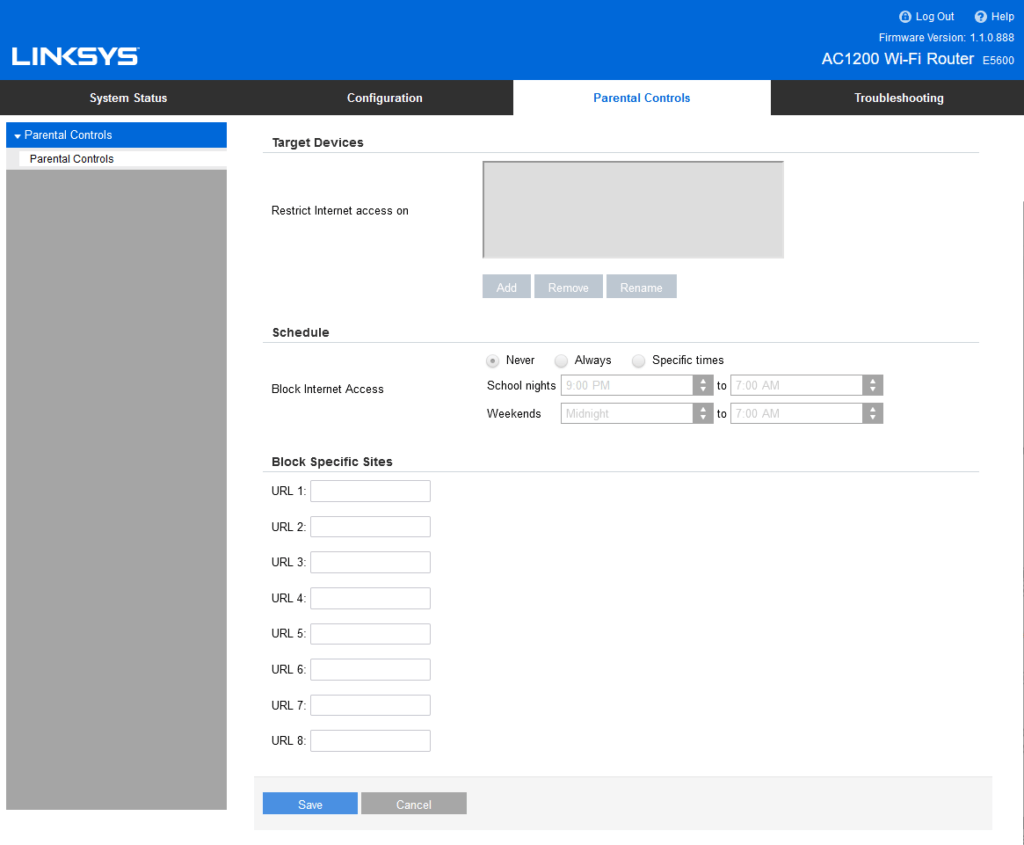This screenshot has width=1024, height=845.
Task: Click the School nights label
Action: point(521,386)
